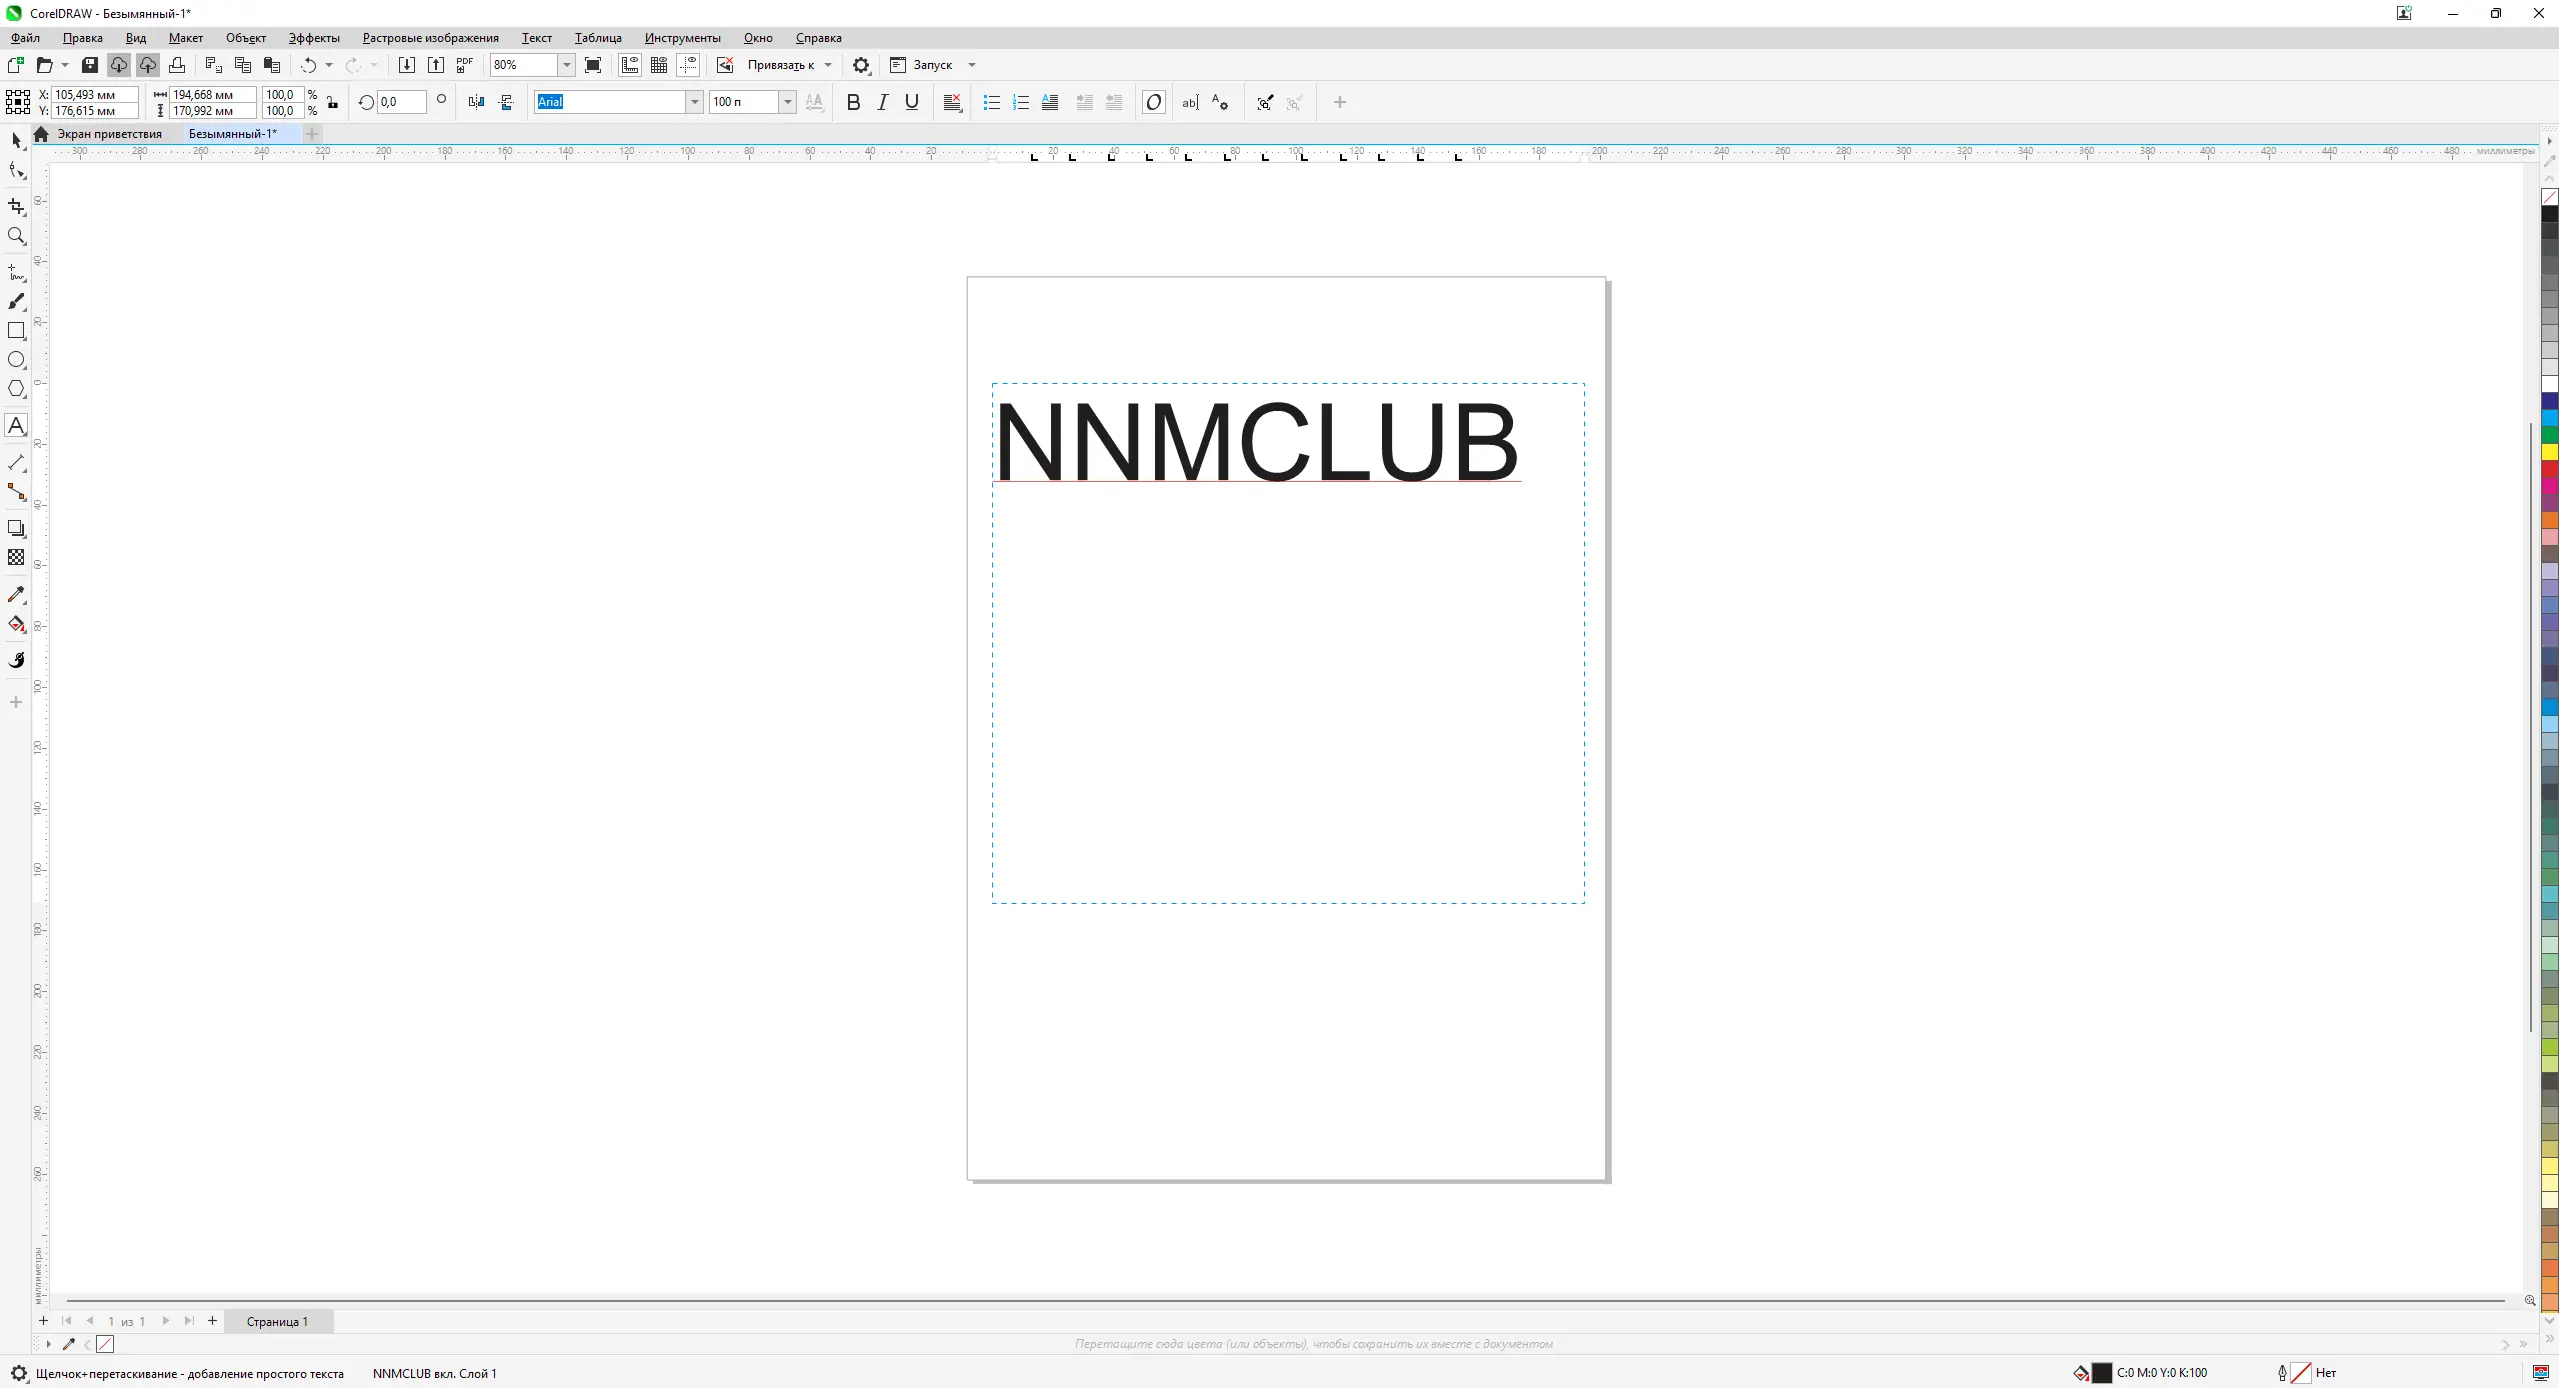Toggle bold text formatting
The image size is (2559, 1388).
(x=853, y=102)
